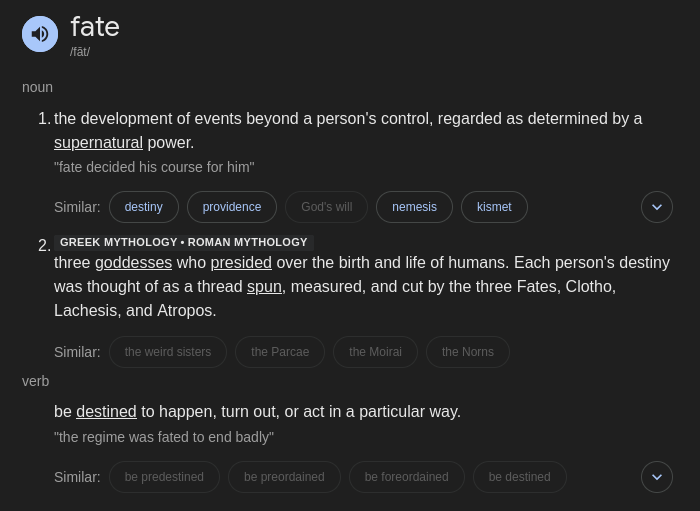
Task: Click the 'be foreordained' synonym chip
Action: click(x=406, y=477)
